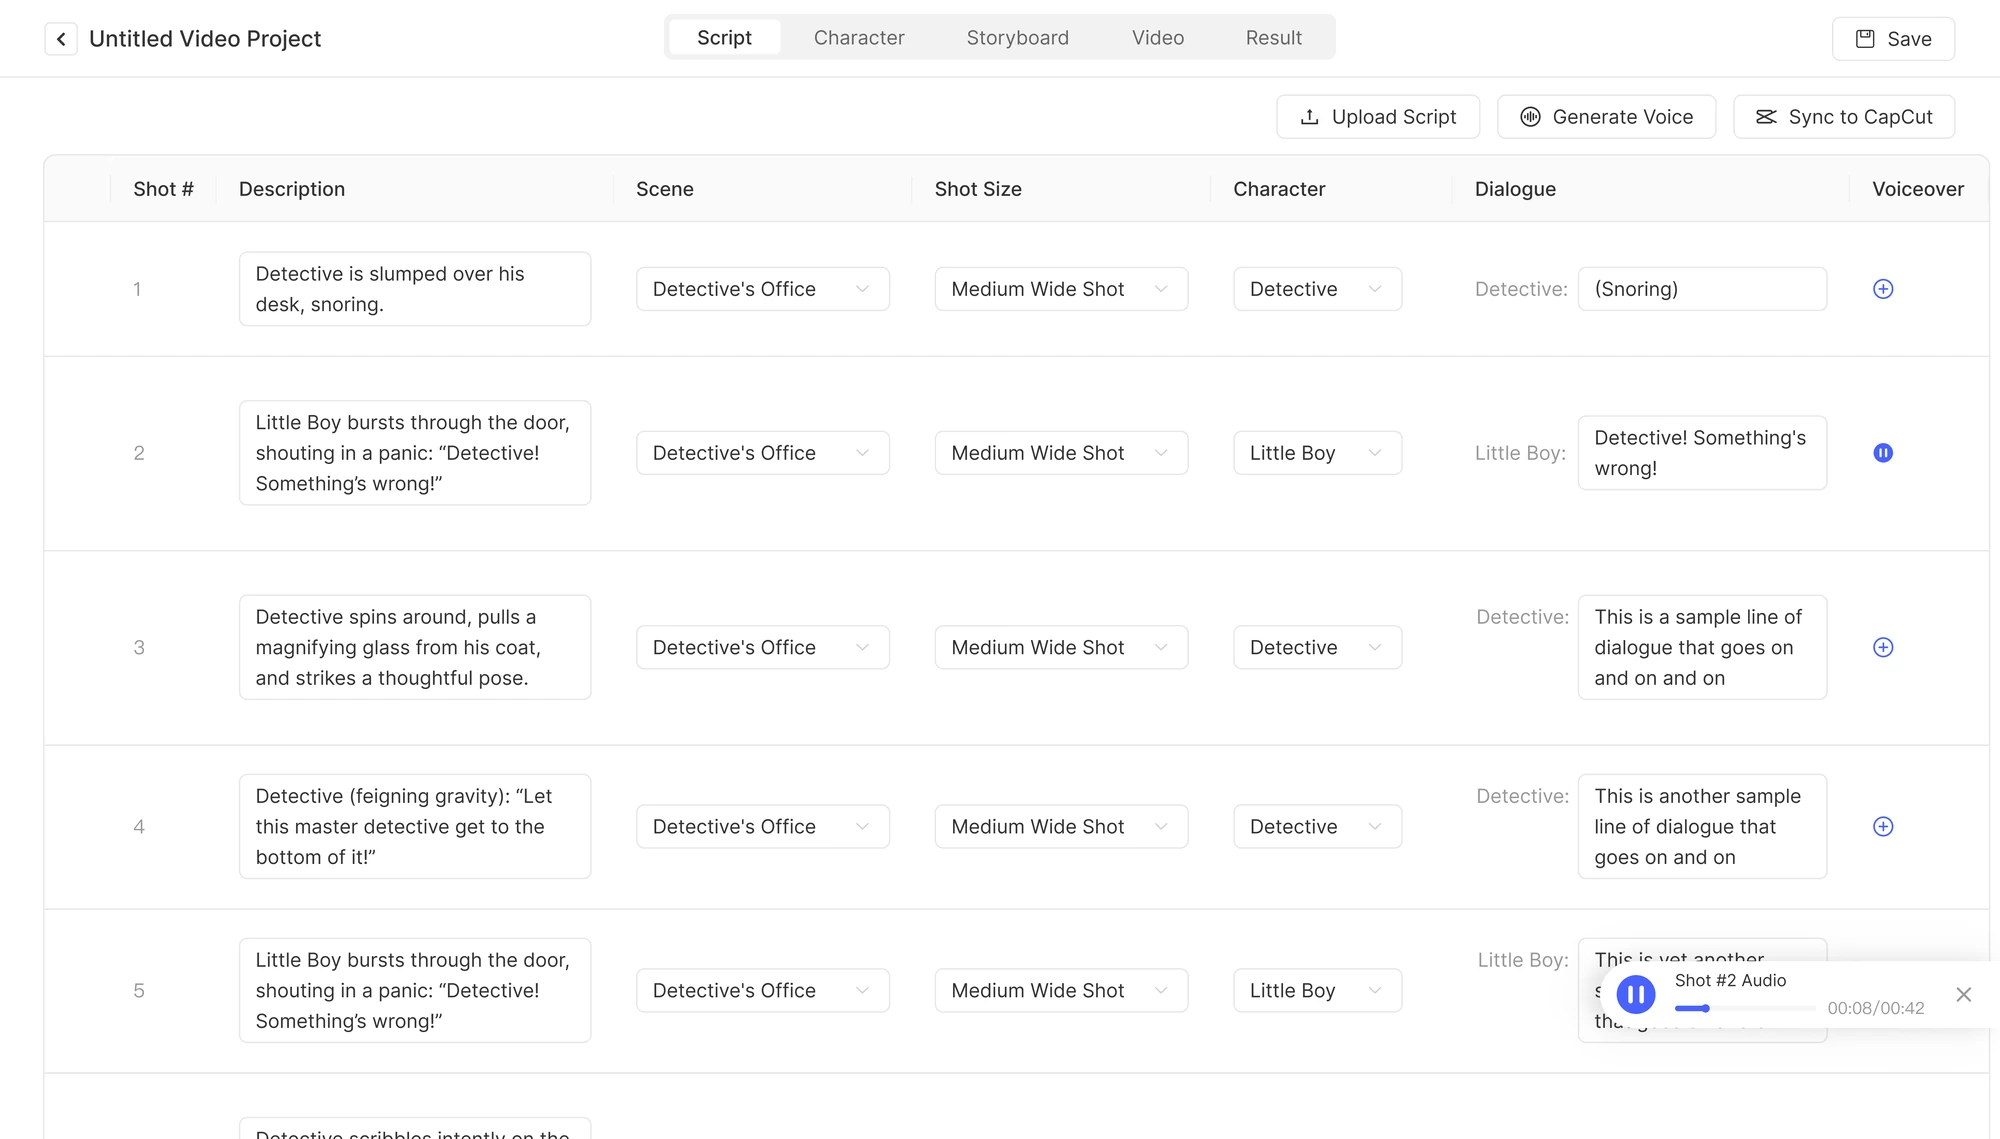The image size is (2000, 1139).
Task: Pause Shot #2 Audio in the player
Action: click(x=1636, y=994)
